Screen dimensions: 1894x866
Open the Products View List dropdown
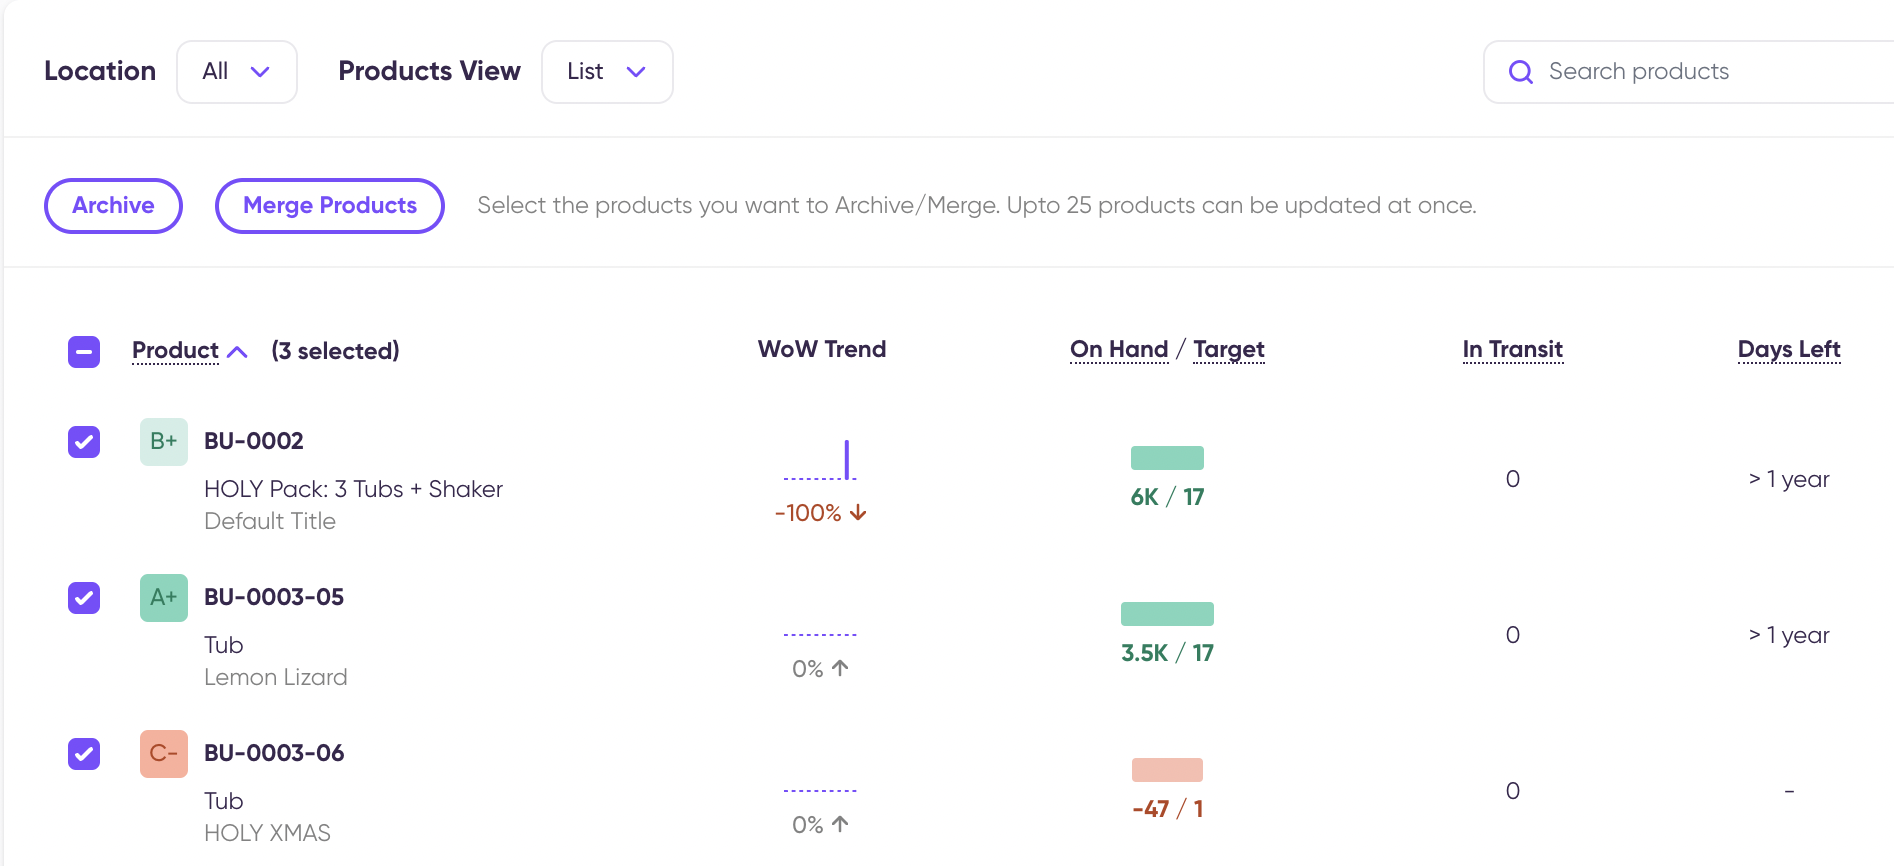coord(607,72)
